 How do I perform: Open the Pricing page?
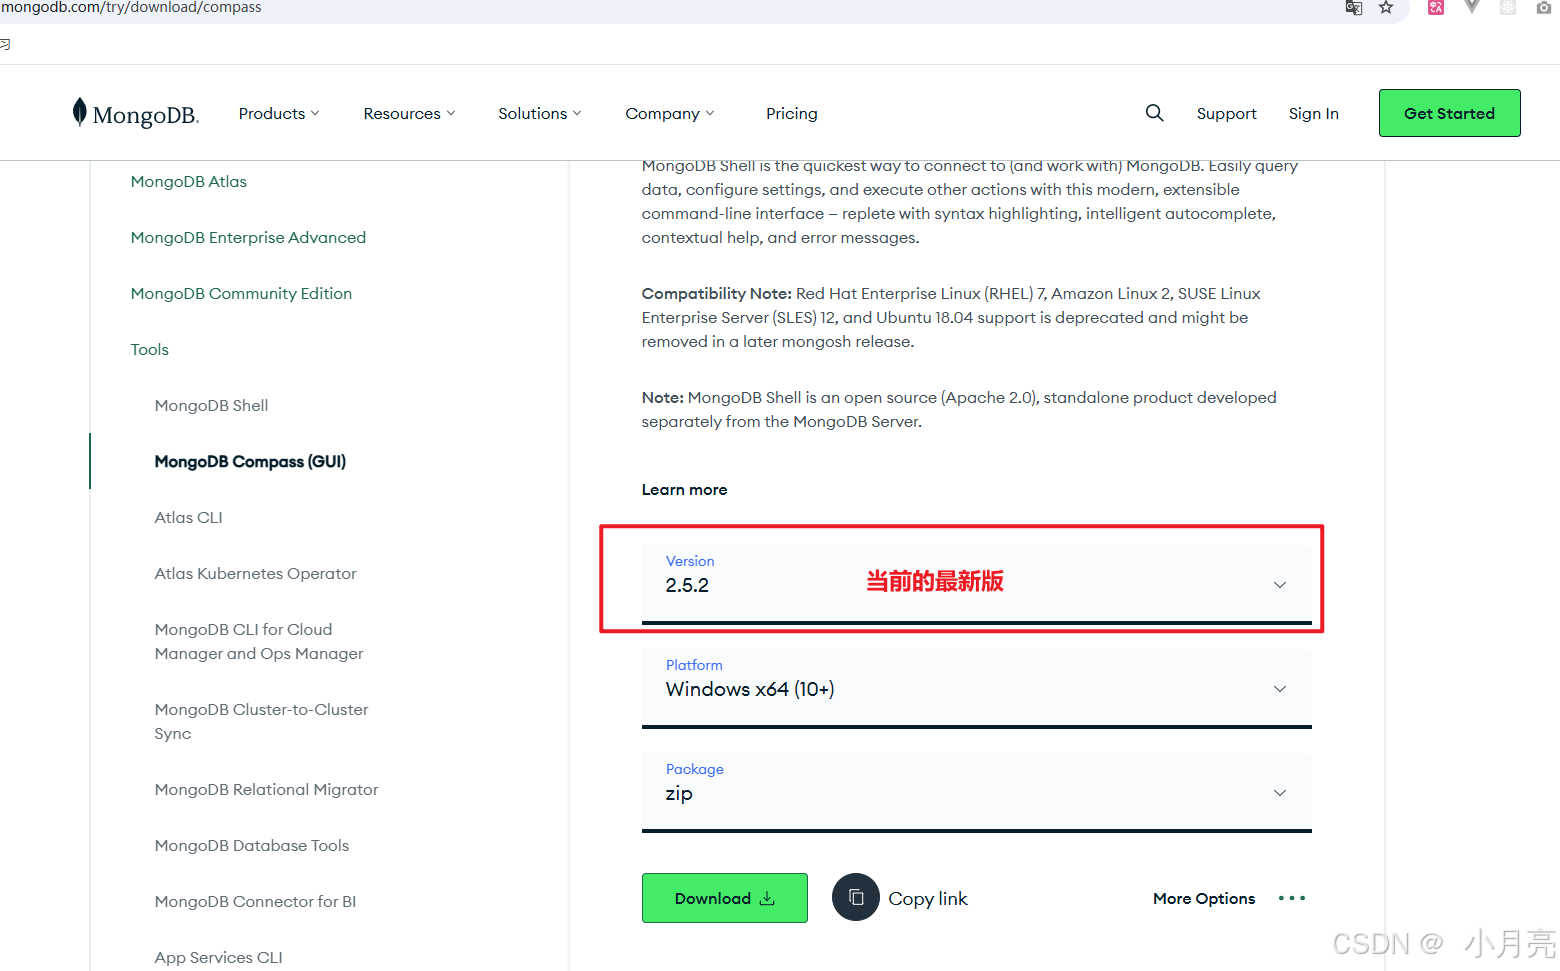[x=792, y=113]
